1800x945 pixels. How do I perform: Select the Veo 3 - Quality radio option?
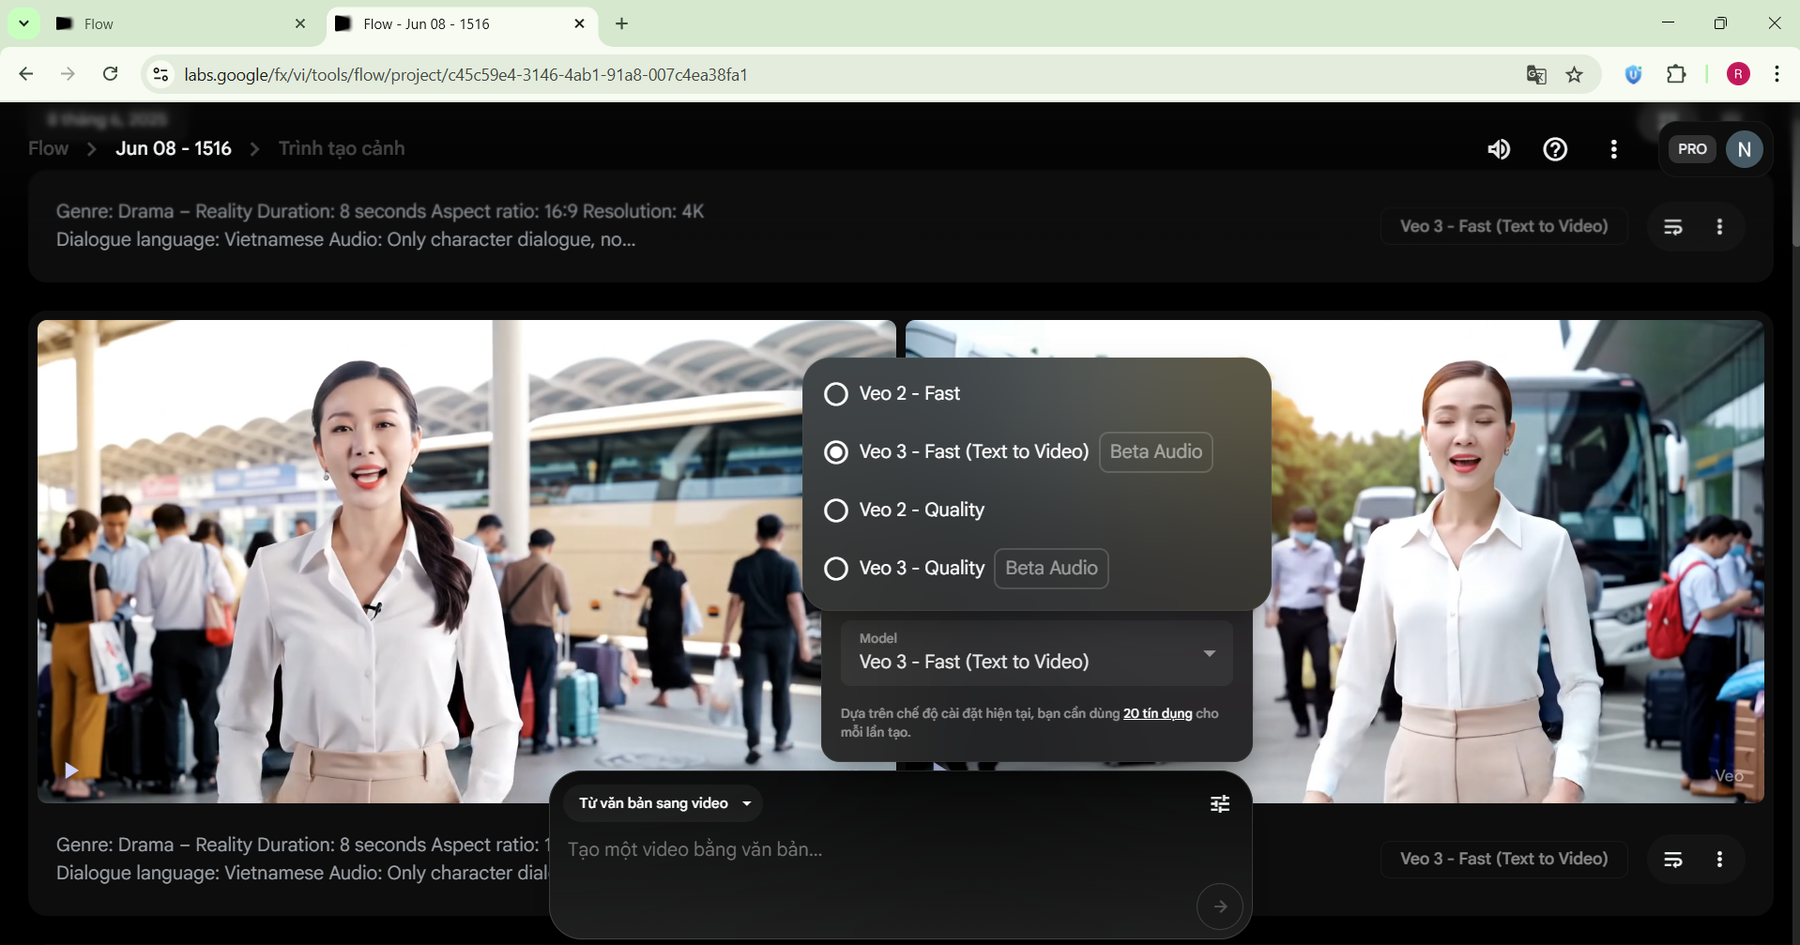(836, 568)
